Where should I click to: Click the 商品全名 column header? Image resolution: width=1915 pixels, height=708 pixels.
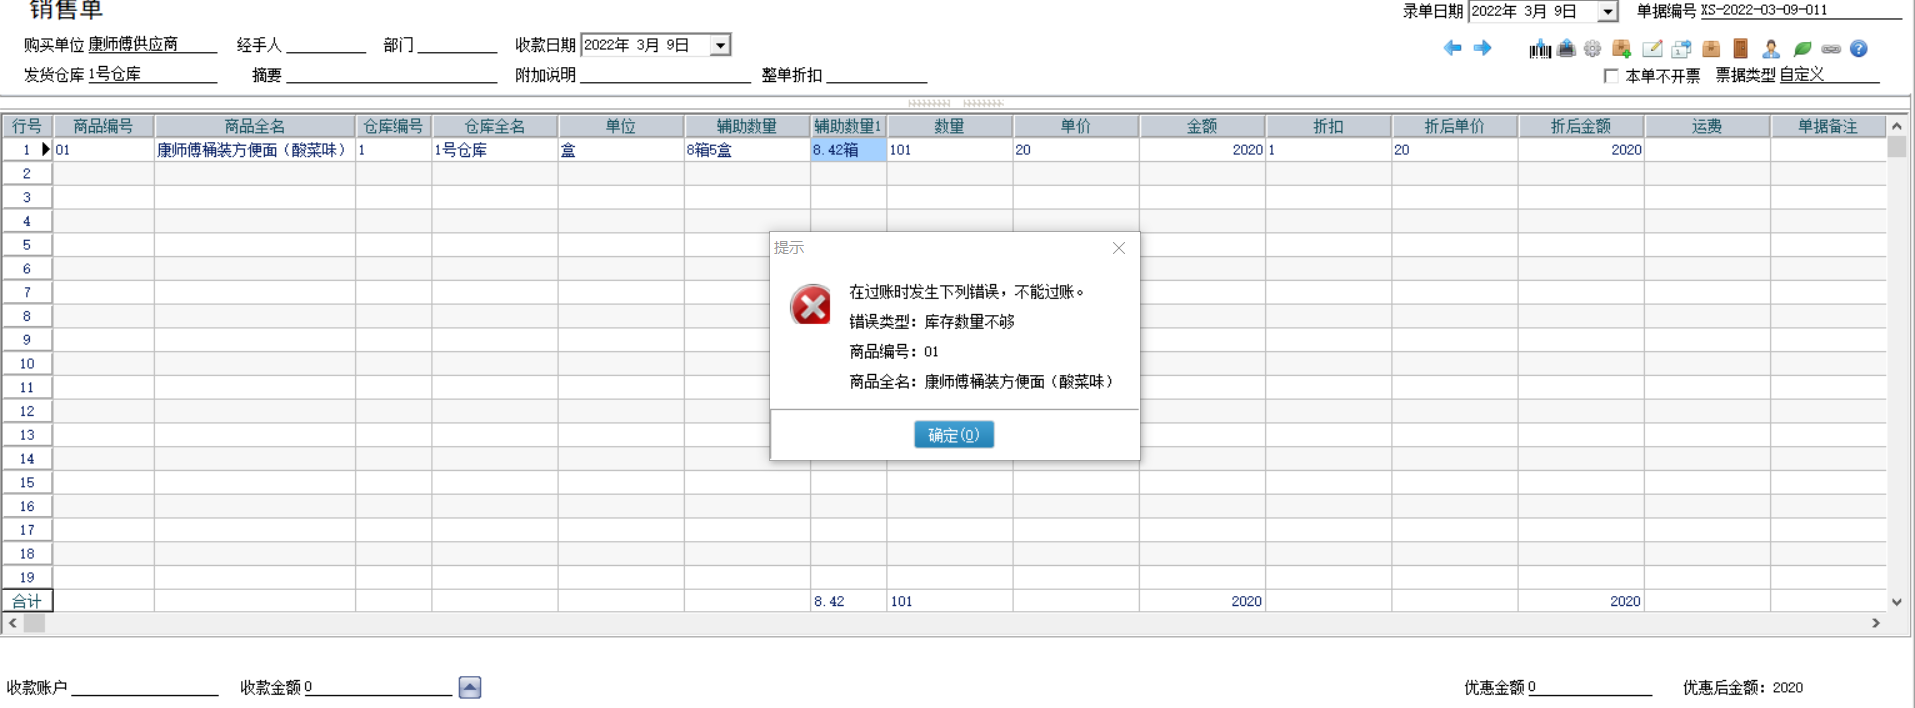(x=255, y=126)
